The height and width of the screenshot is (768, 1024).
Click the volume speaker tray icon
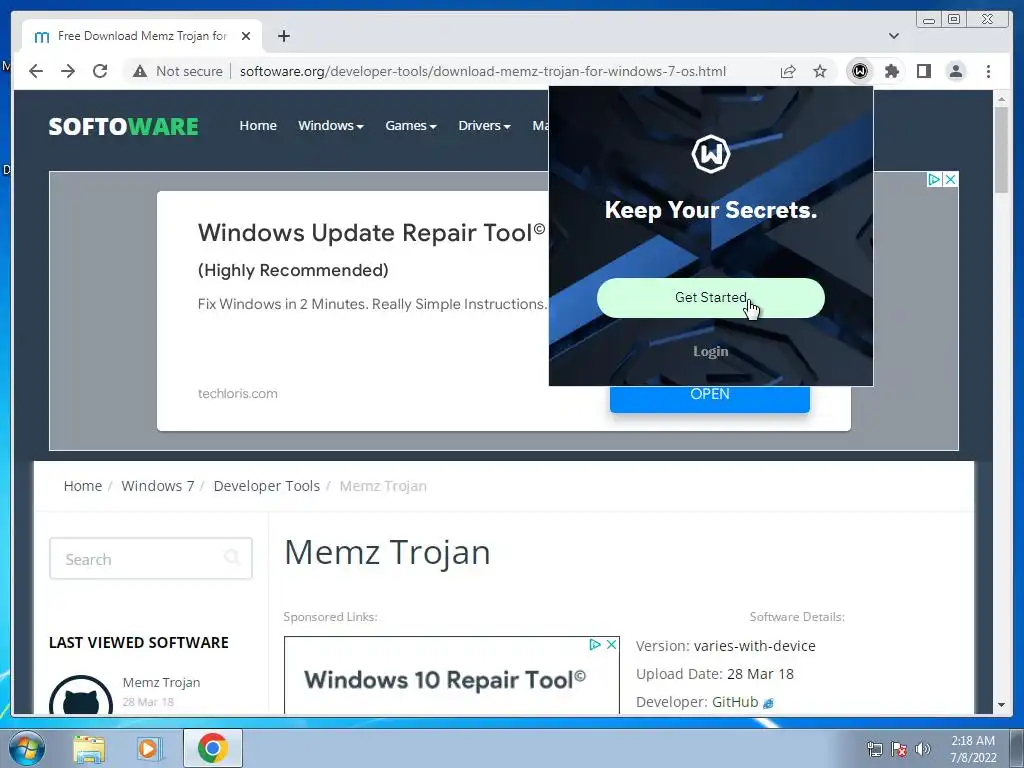pos(923,749)
